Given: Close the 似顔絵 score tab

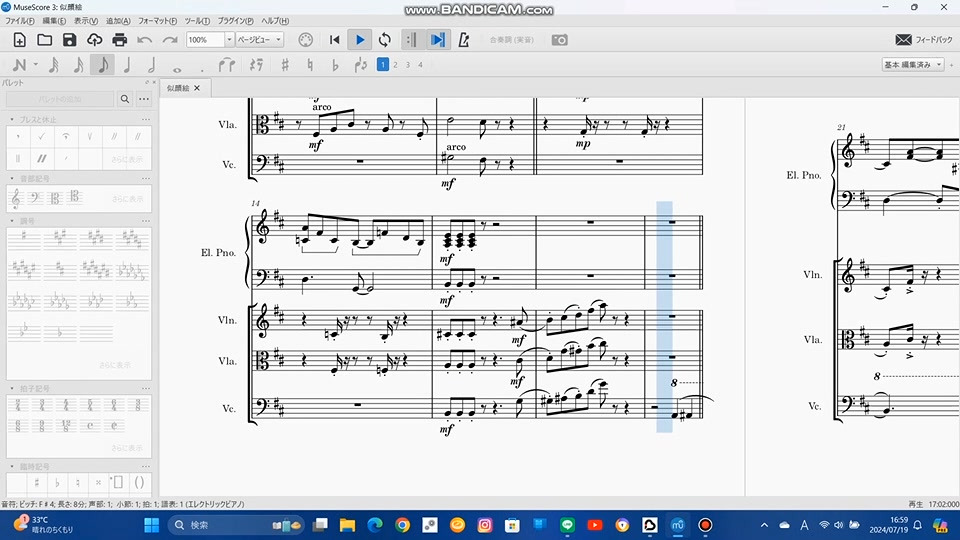Looking at the screenshot, I should 197,88.
